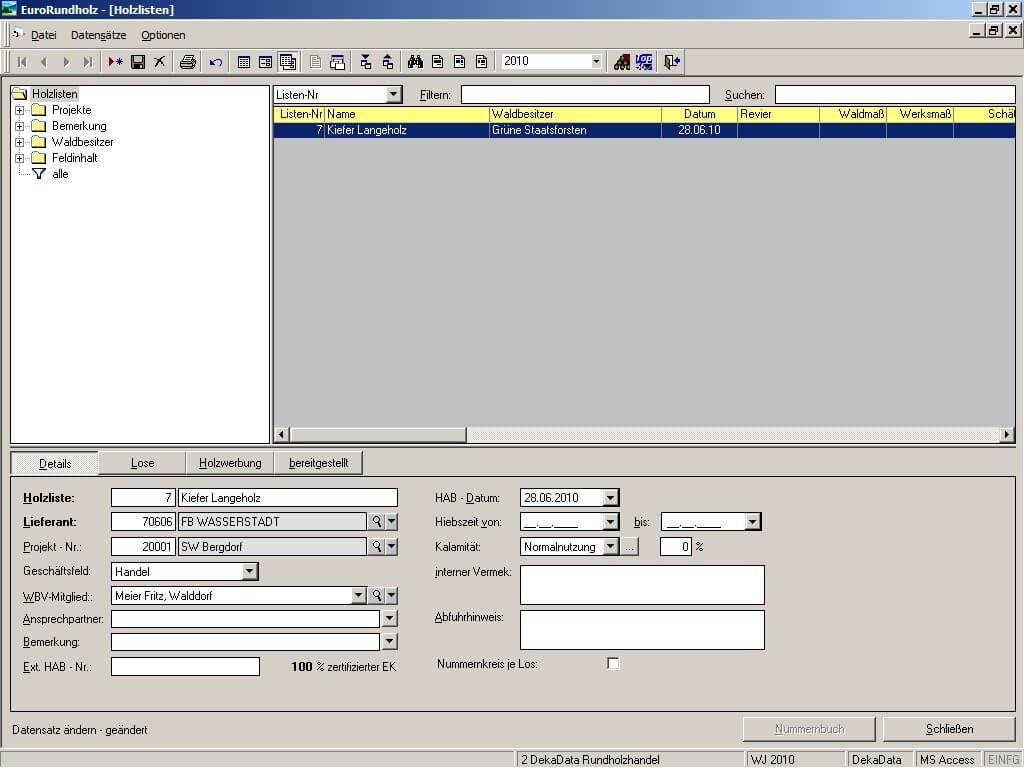1024x768 pixels.
Task: Switch to the Lose tab
Action: point(142,463)
